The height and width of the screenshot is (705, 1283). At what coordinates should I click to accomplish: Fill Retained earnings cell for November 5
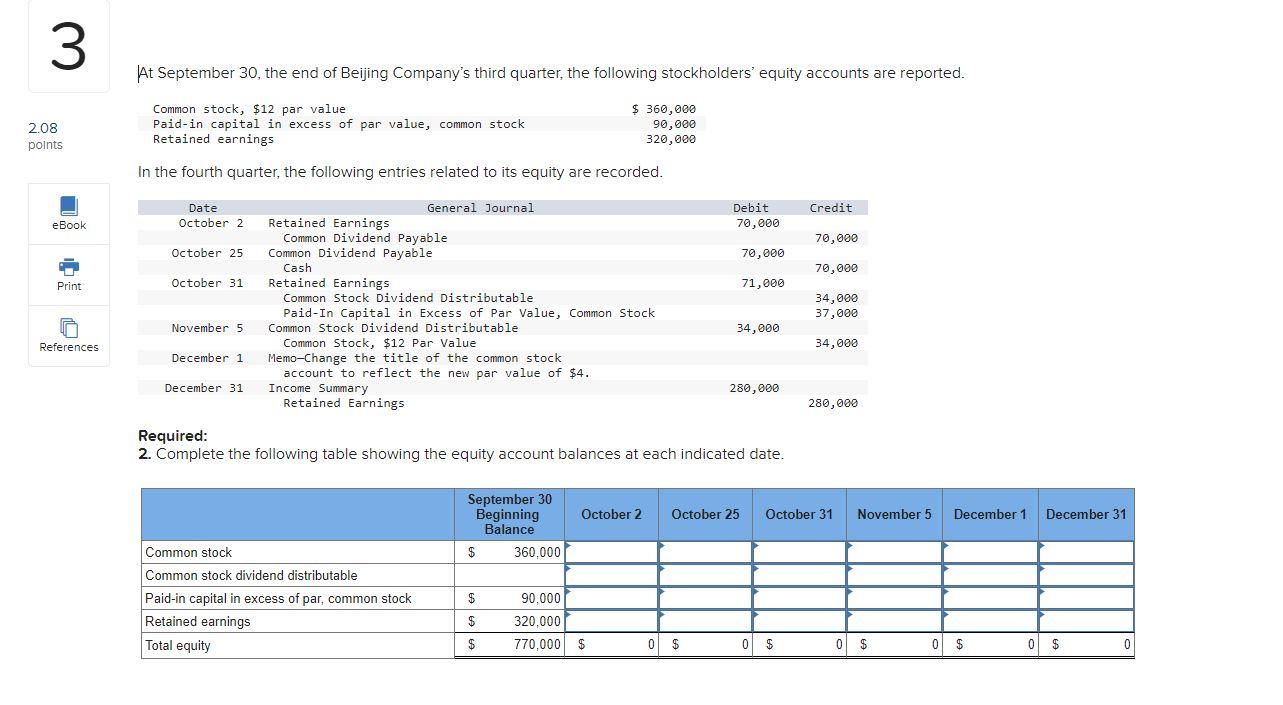point(894,621)
